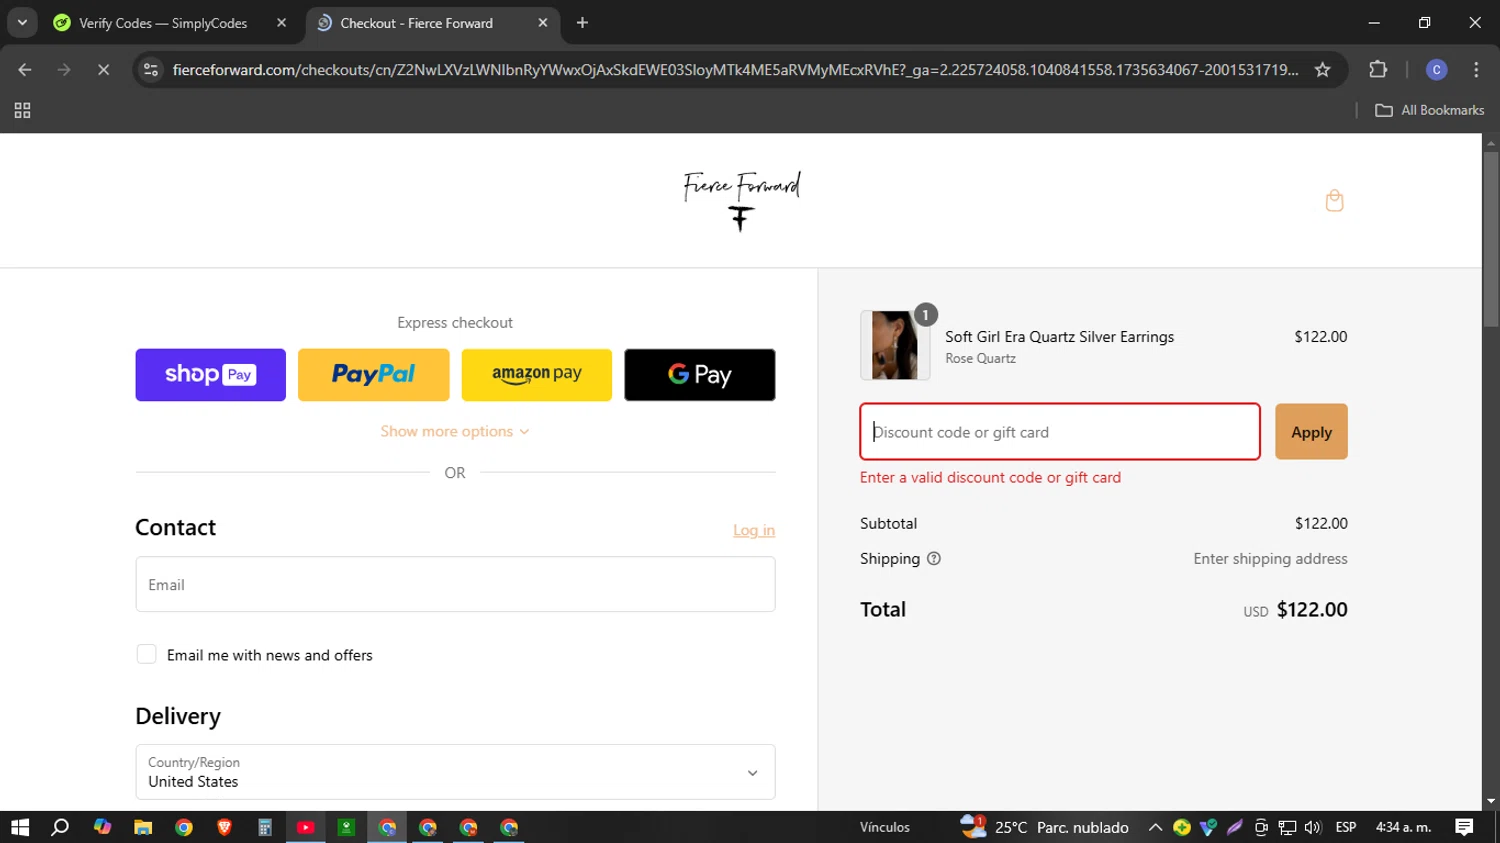Choose Amazon Pay express checkout
The image size is (1500, 843).
click(537, 375)
